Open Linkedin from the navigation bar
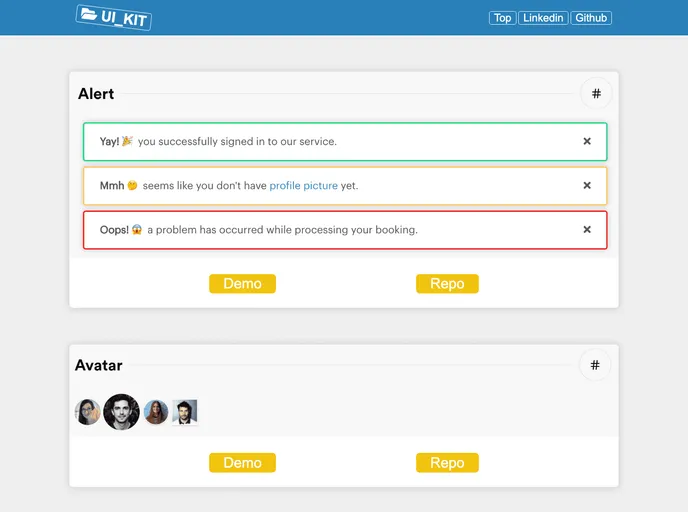This screenshot has height=512, width=688. (543, 18)
